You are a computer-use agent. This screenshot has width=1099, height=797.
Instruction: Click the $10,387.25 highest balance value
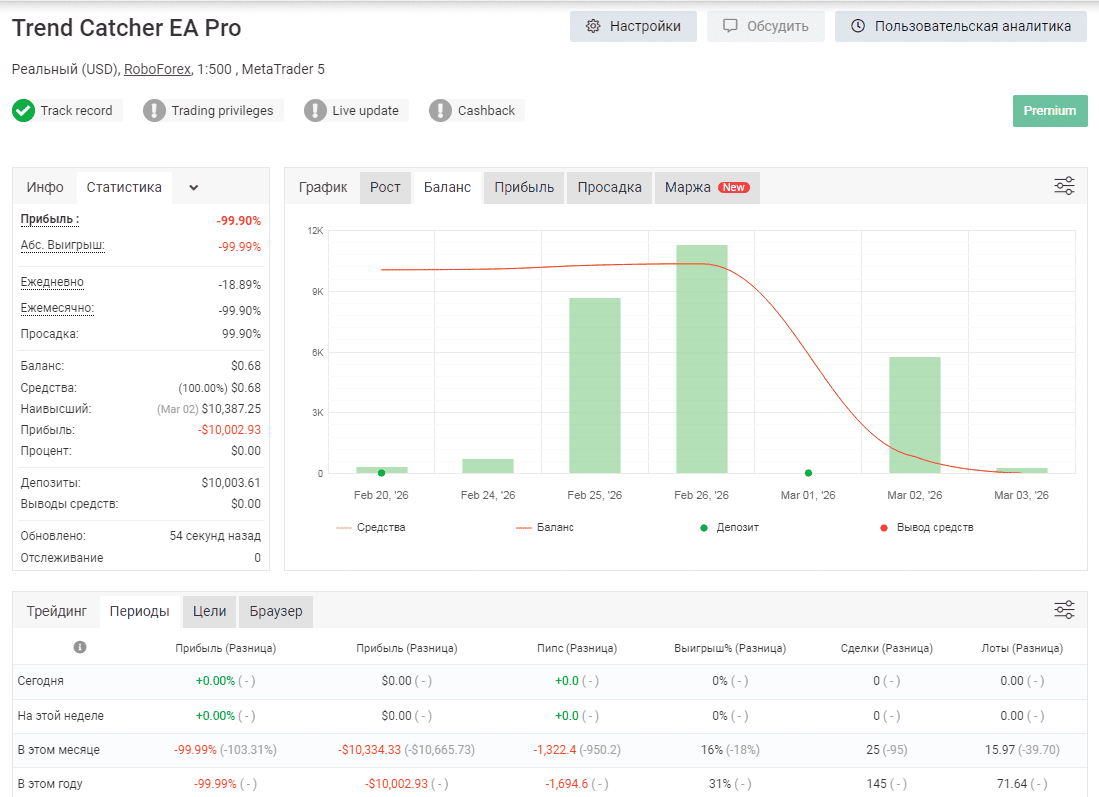(x=231, y=409)
